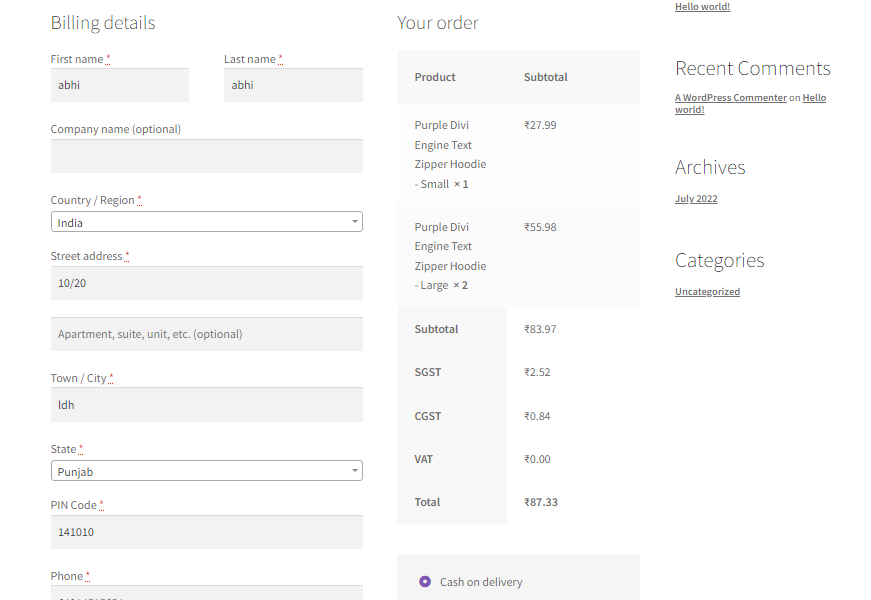Screen dimensions: 871x600
Task: Click the ₹27.99 price of the Small hoodie
Action: point(540,125)
